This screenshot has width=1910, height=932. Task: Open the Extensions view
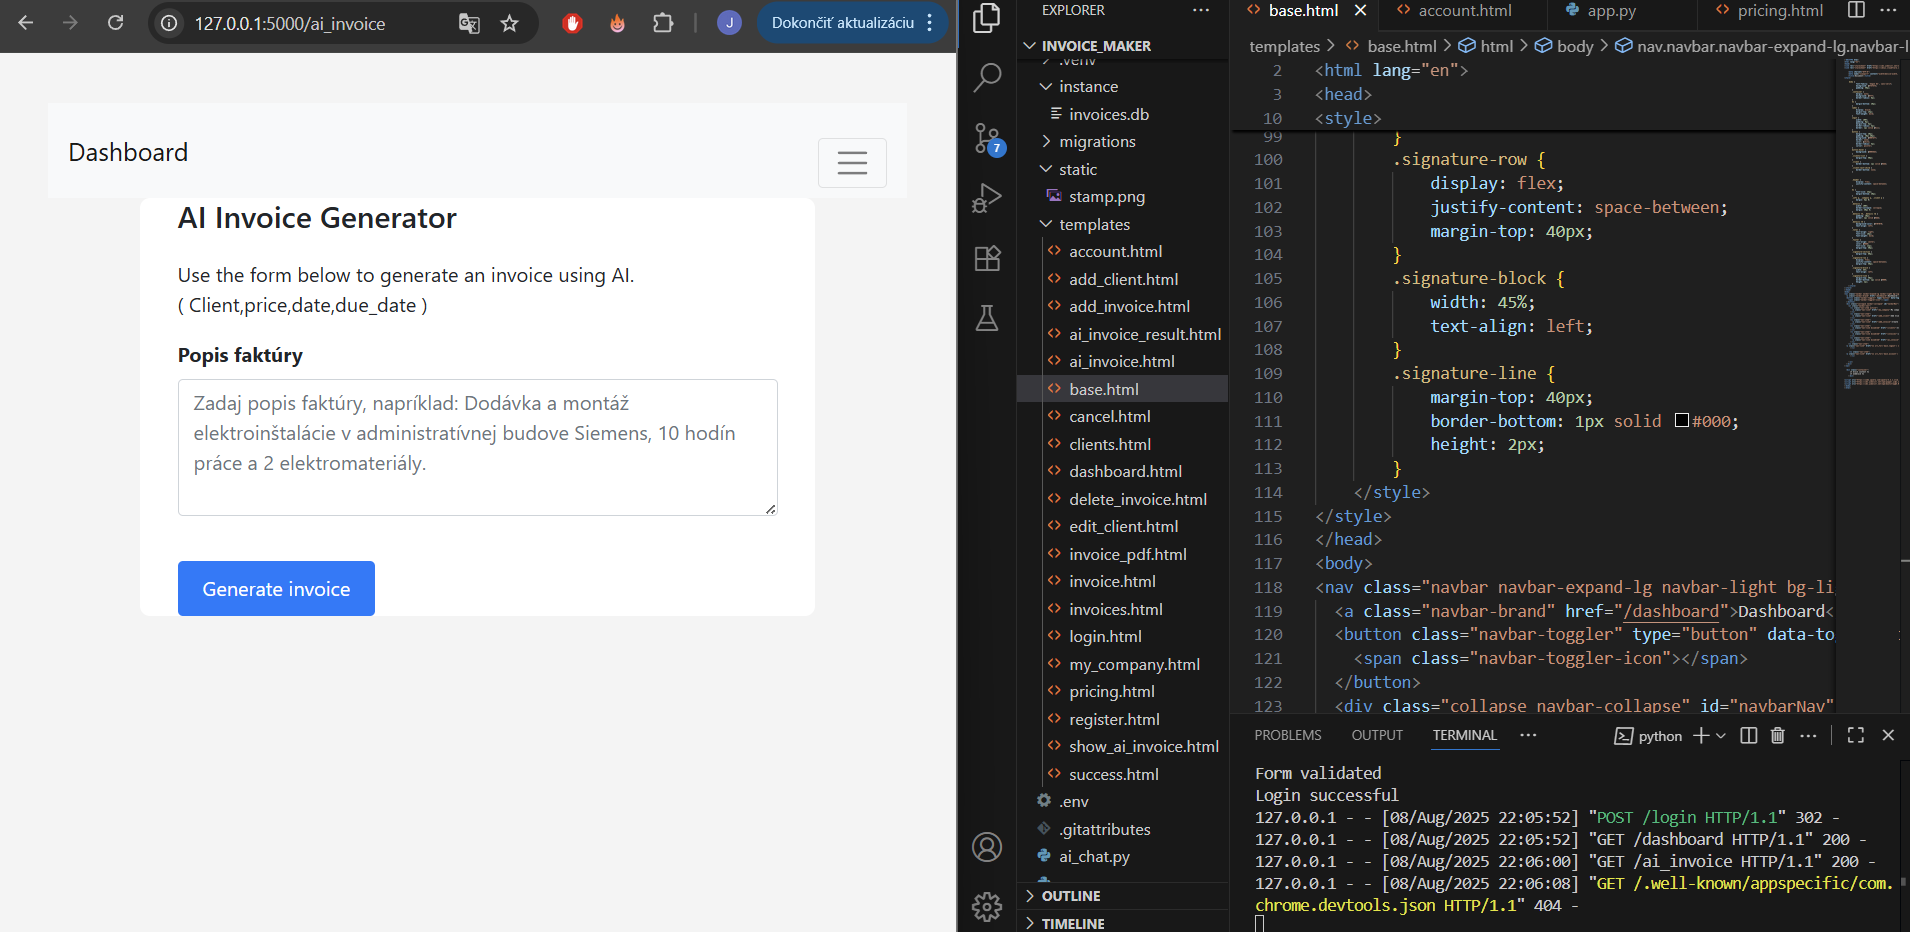point(987,259)
